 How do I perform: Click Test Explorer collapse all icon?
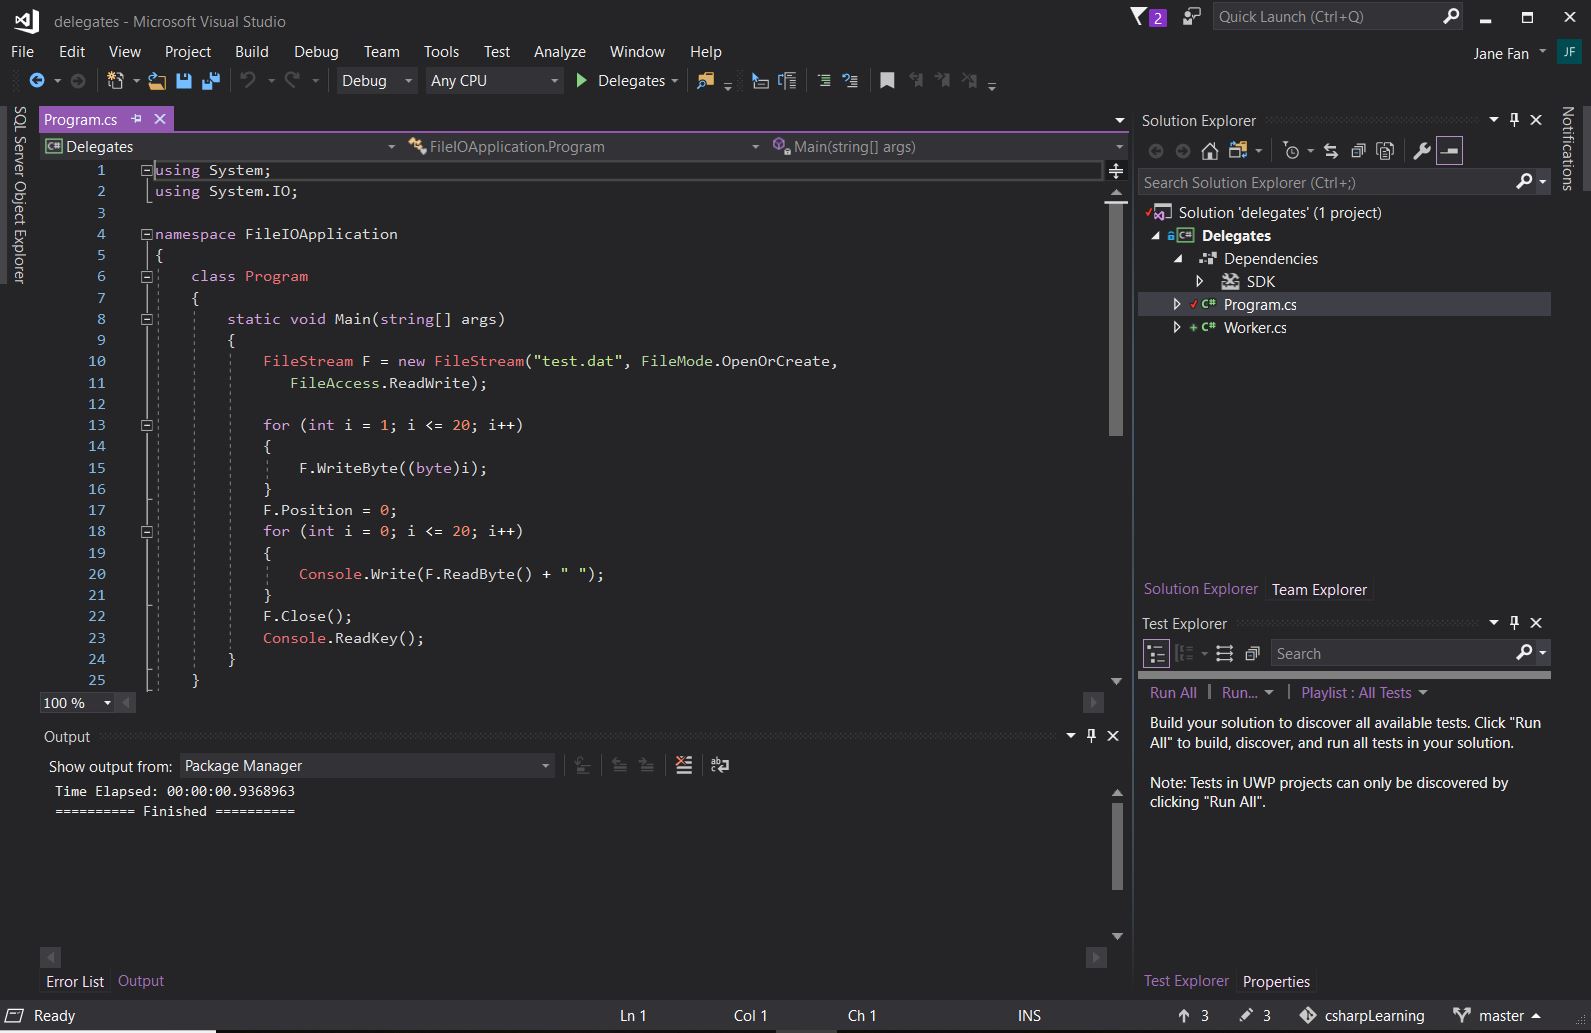[x=1252, y=653]
